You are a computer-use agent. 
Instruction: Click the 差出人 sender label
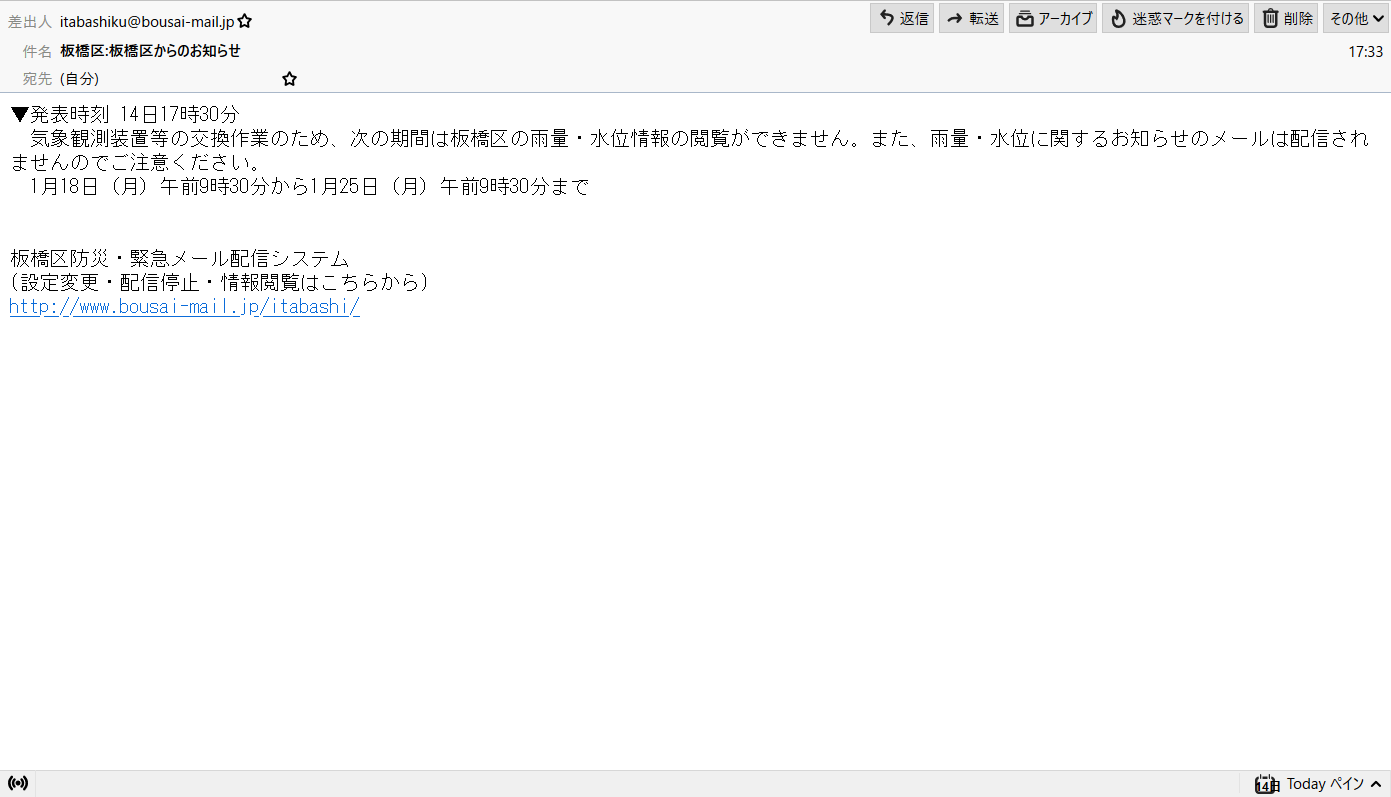click(x=30, y=21)
